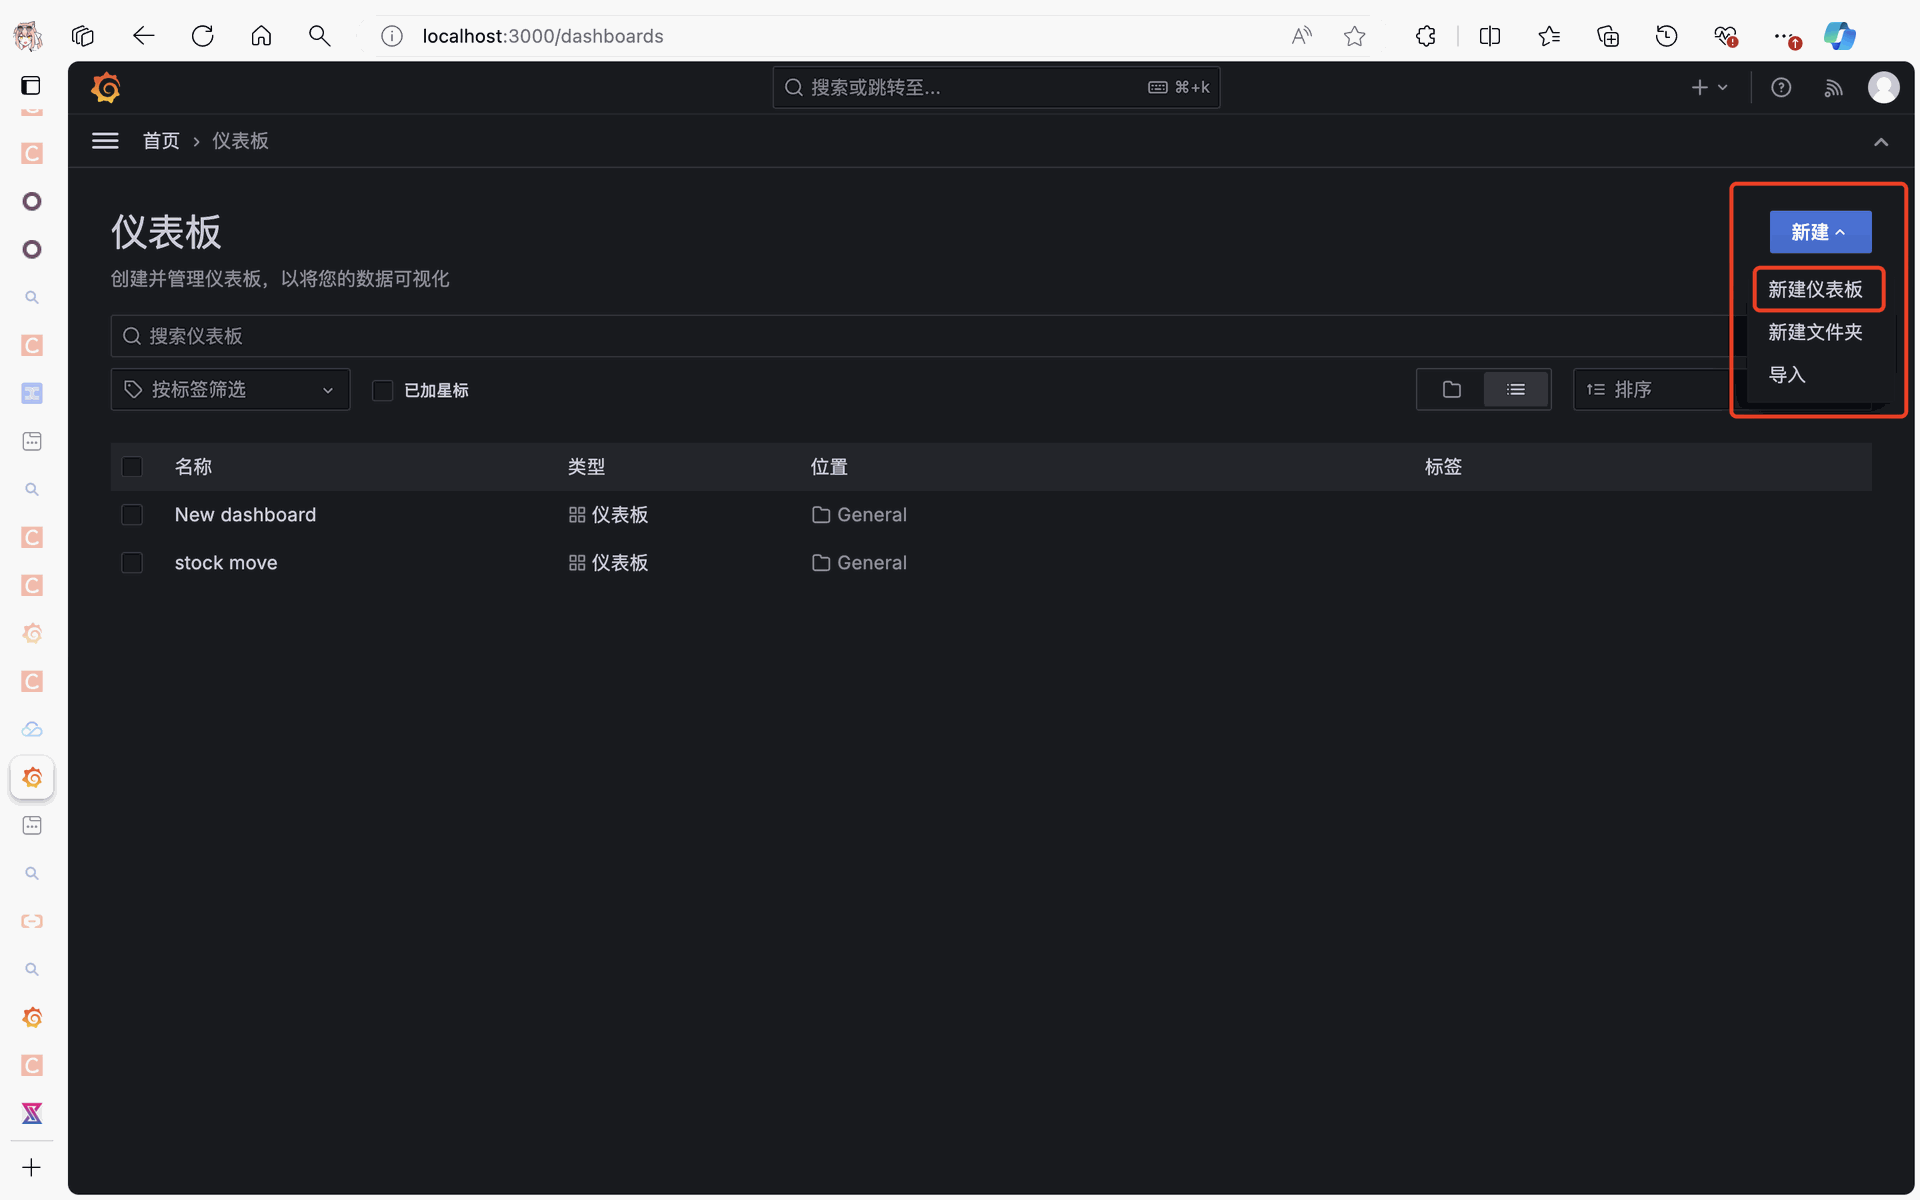Screen dimensions: 1920x1200
Task: Open the New dashboard link
Action: click(x=245, y=515)
